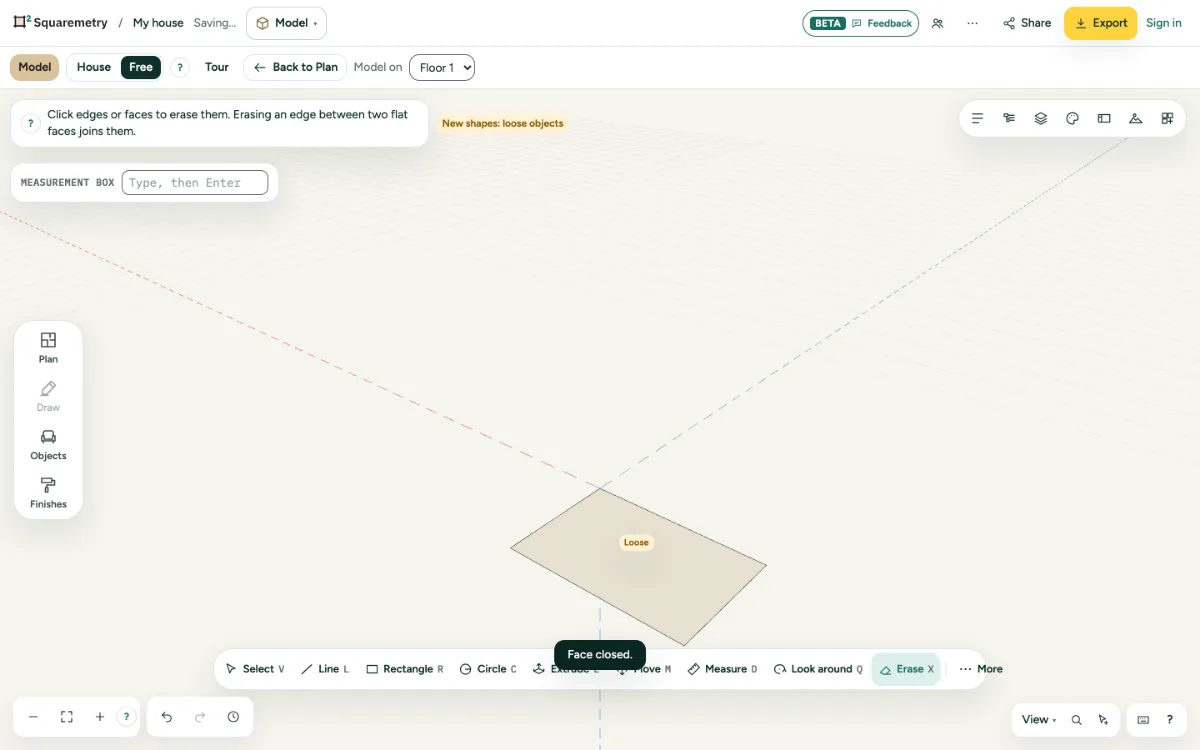The image size is (1200, 750).
Task: Open the Finishes panel in left sidebar
Action: (48, 493)
